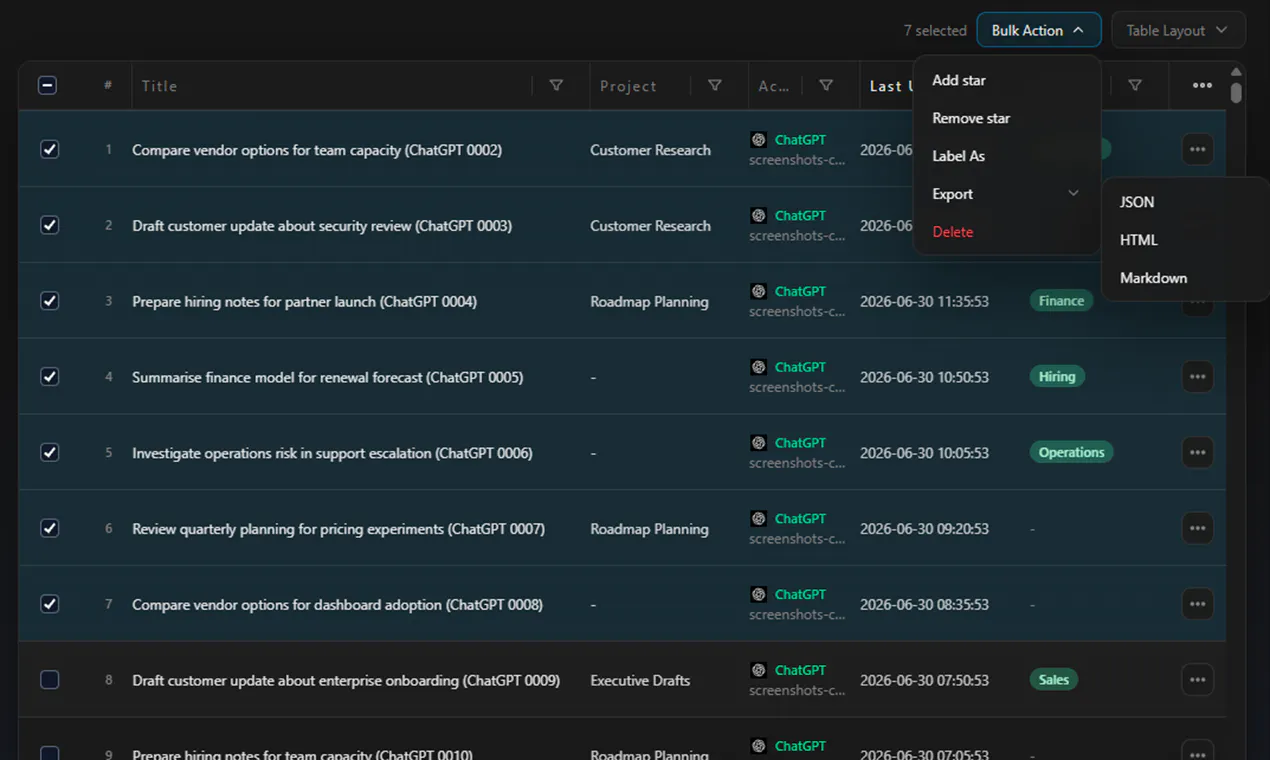The width and height of the screenshot is (1270, 760).
Task: Open 'Summarise finance model for renewal forecast' title
Action: (328, 377)
